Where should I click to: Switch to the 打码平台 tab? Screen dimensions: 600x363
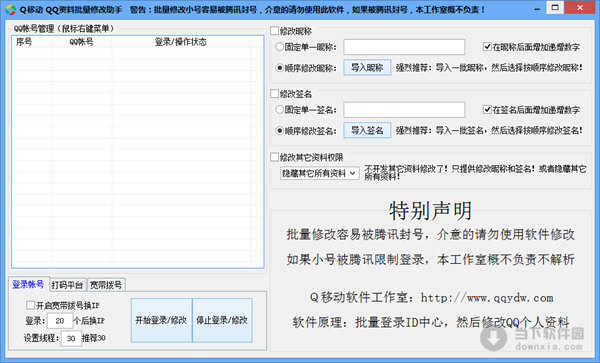[x=68, y=285]
